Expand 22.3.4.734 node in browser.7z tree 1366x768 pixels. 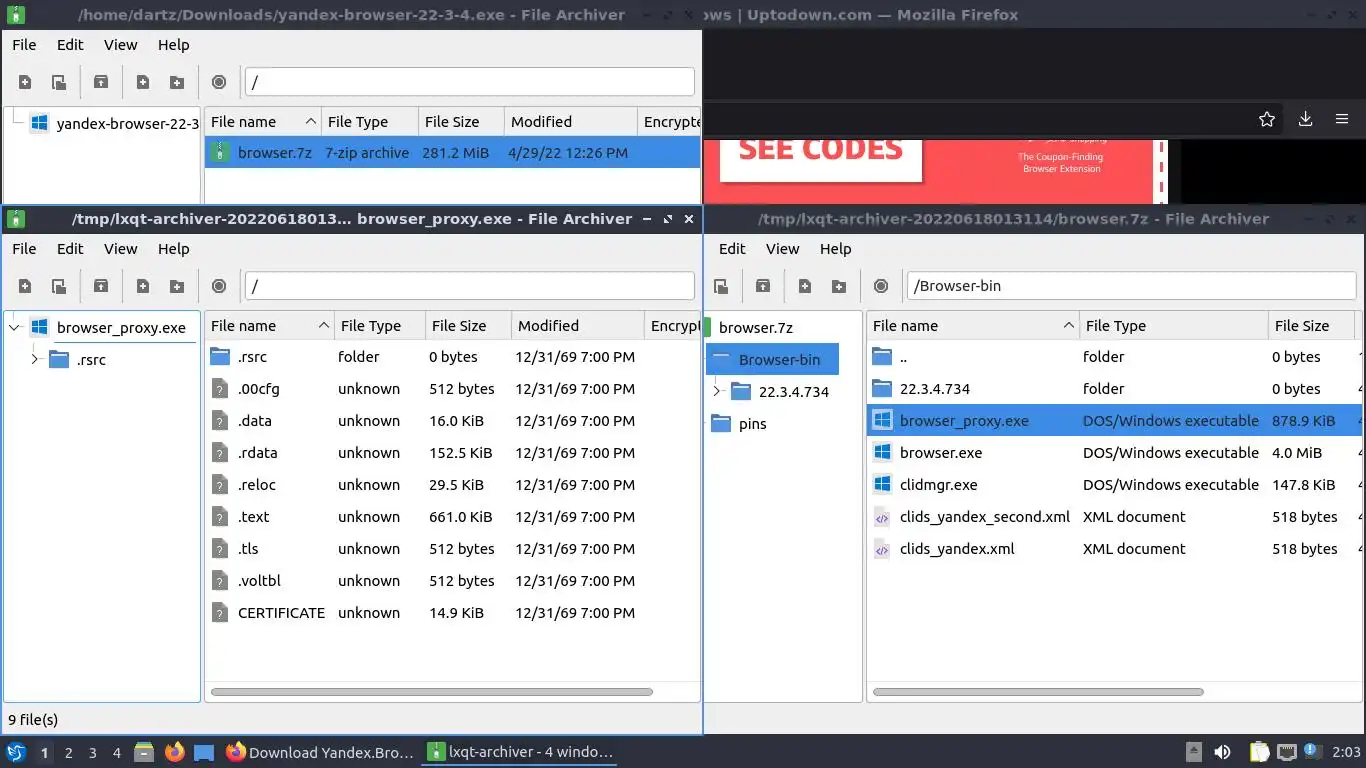(x=717, y=391)
